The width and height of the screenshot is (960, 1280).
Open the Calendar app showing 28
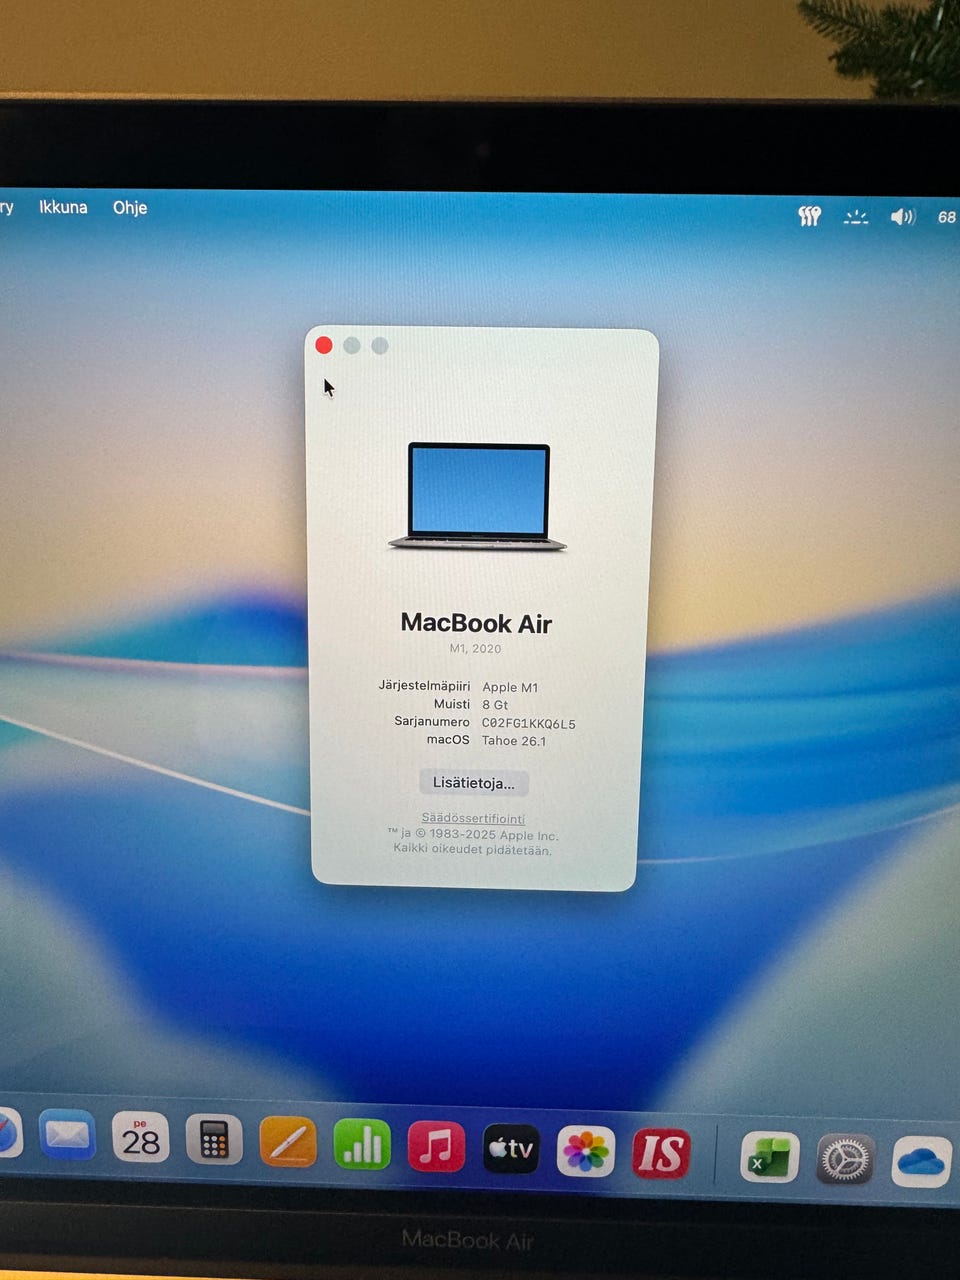(x=141, y=1138)
